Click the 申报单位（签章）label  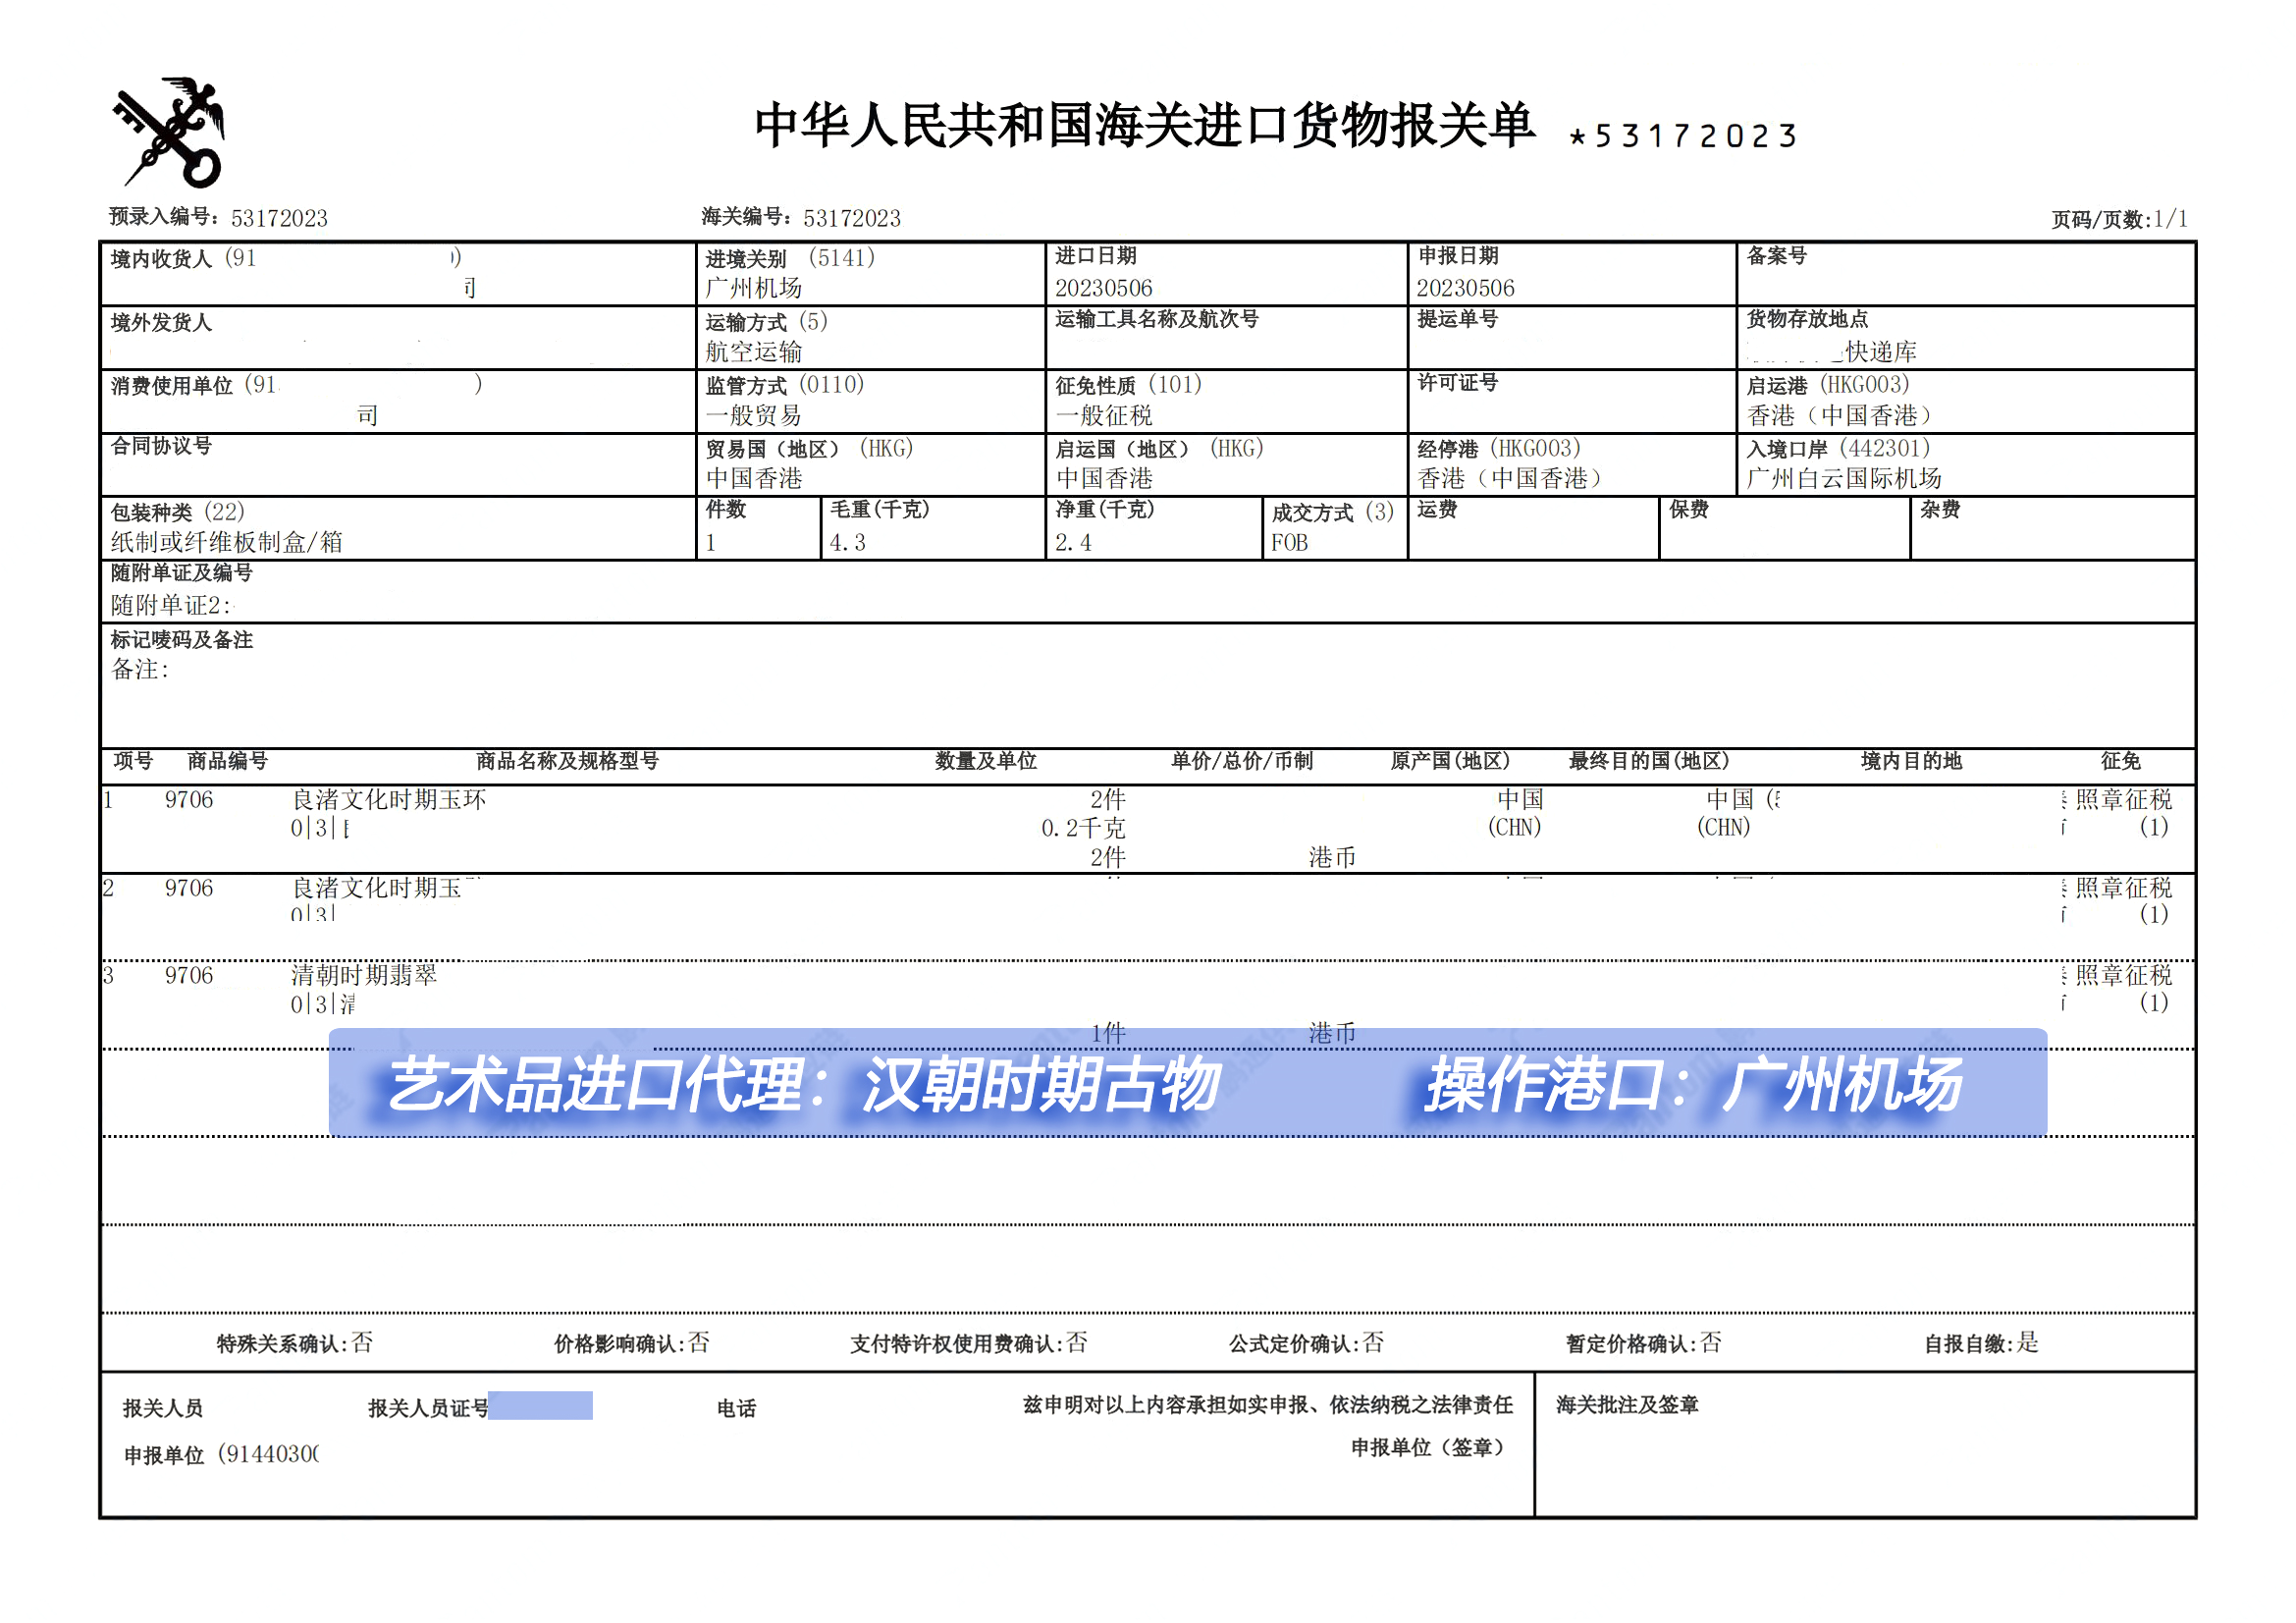tap(1428, 1447)
